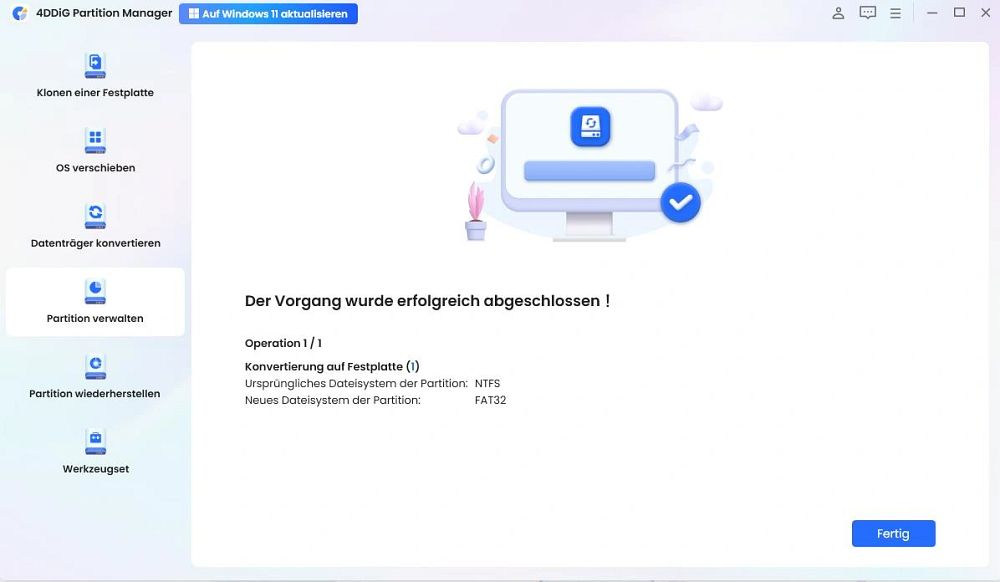Click the Klonen einer Festplatte icon

click(95, 66)
